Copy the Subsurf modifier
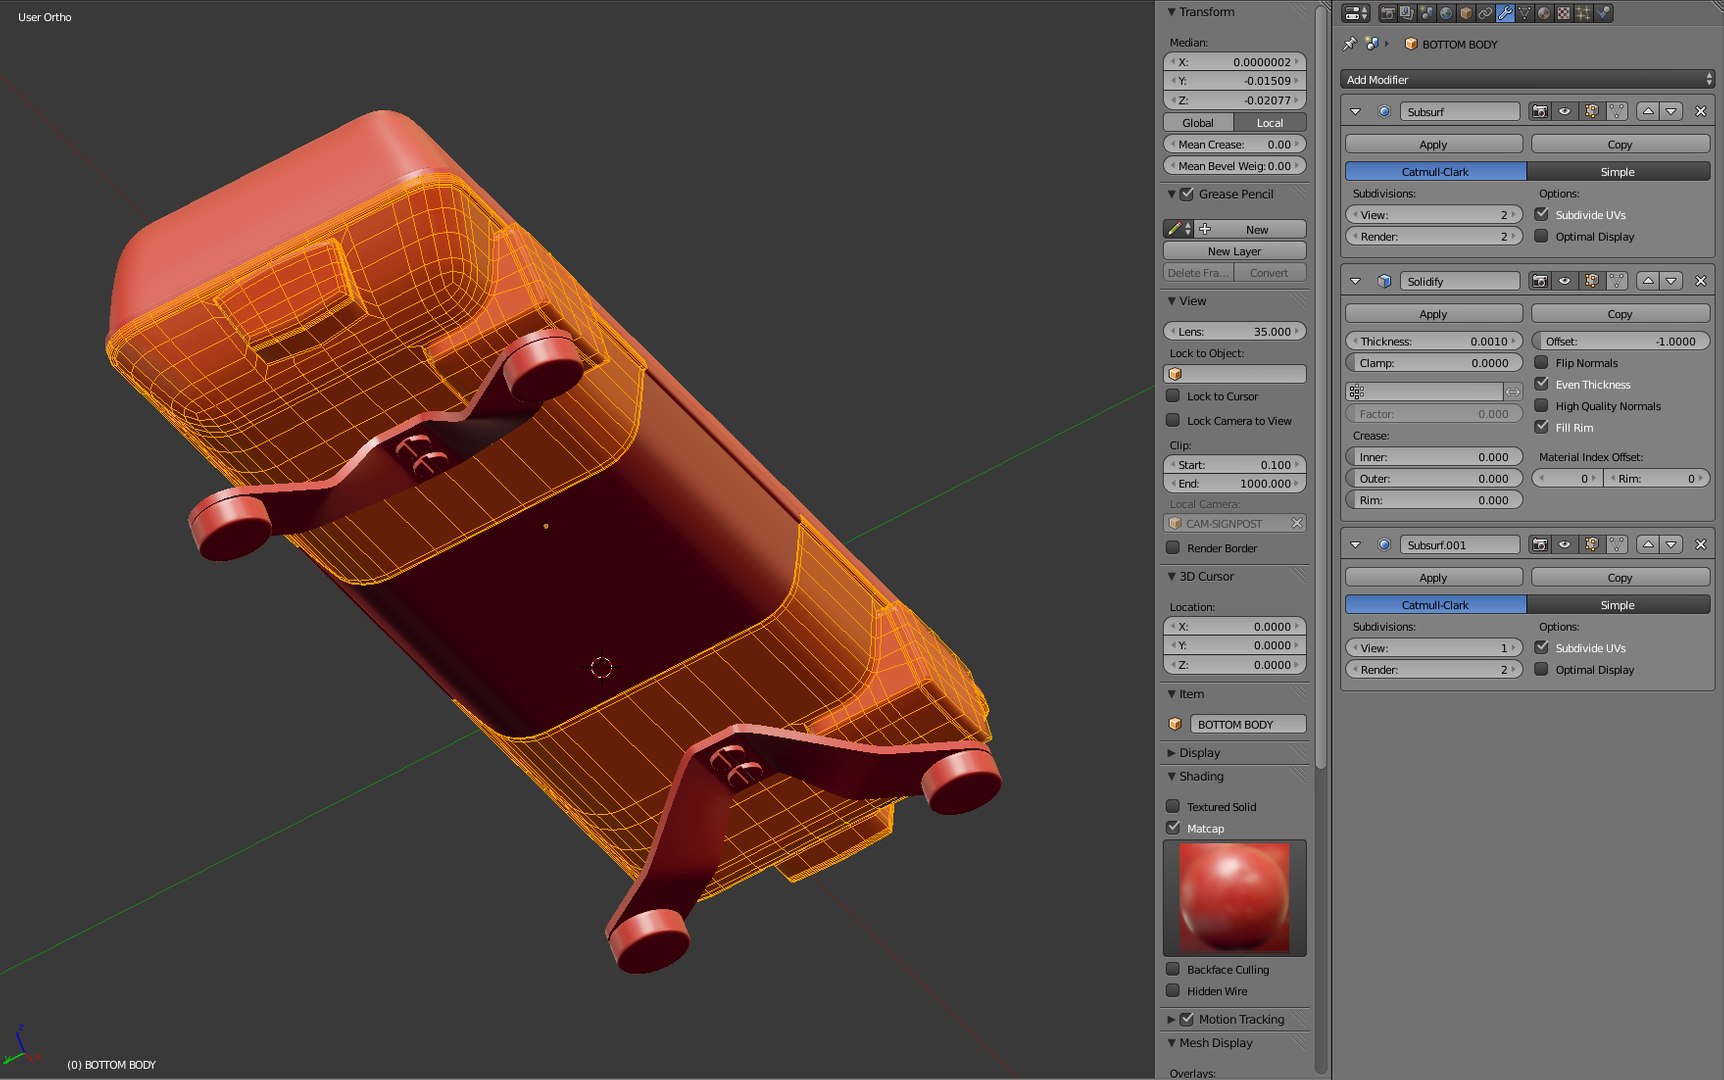 (x=1620, y=145)
